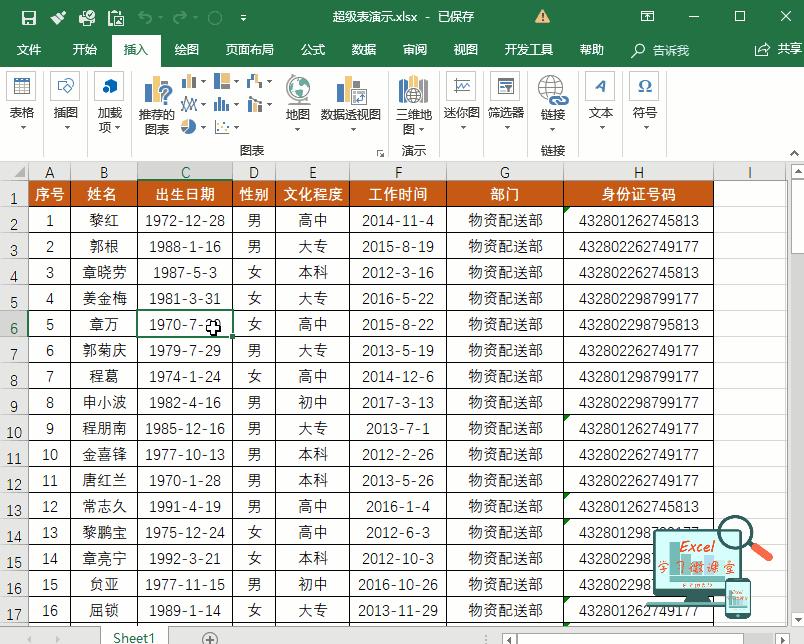This screenshot has width=804, height=644.
Task: Expand the 文本 (Text) dropdown
Action: [601, 127]
